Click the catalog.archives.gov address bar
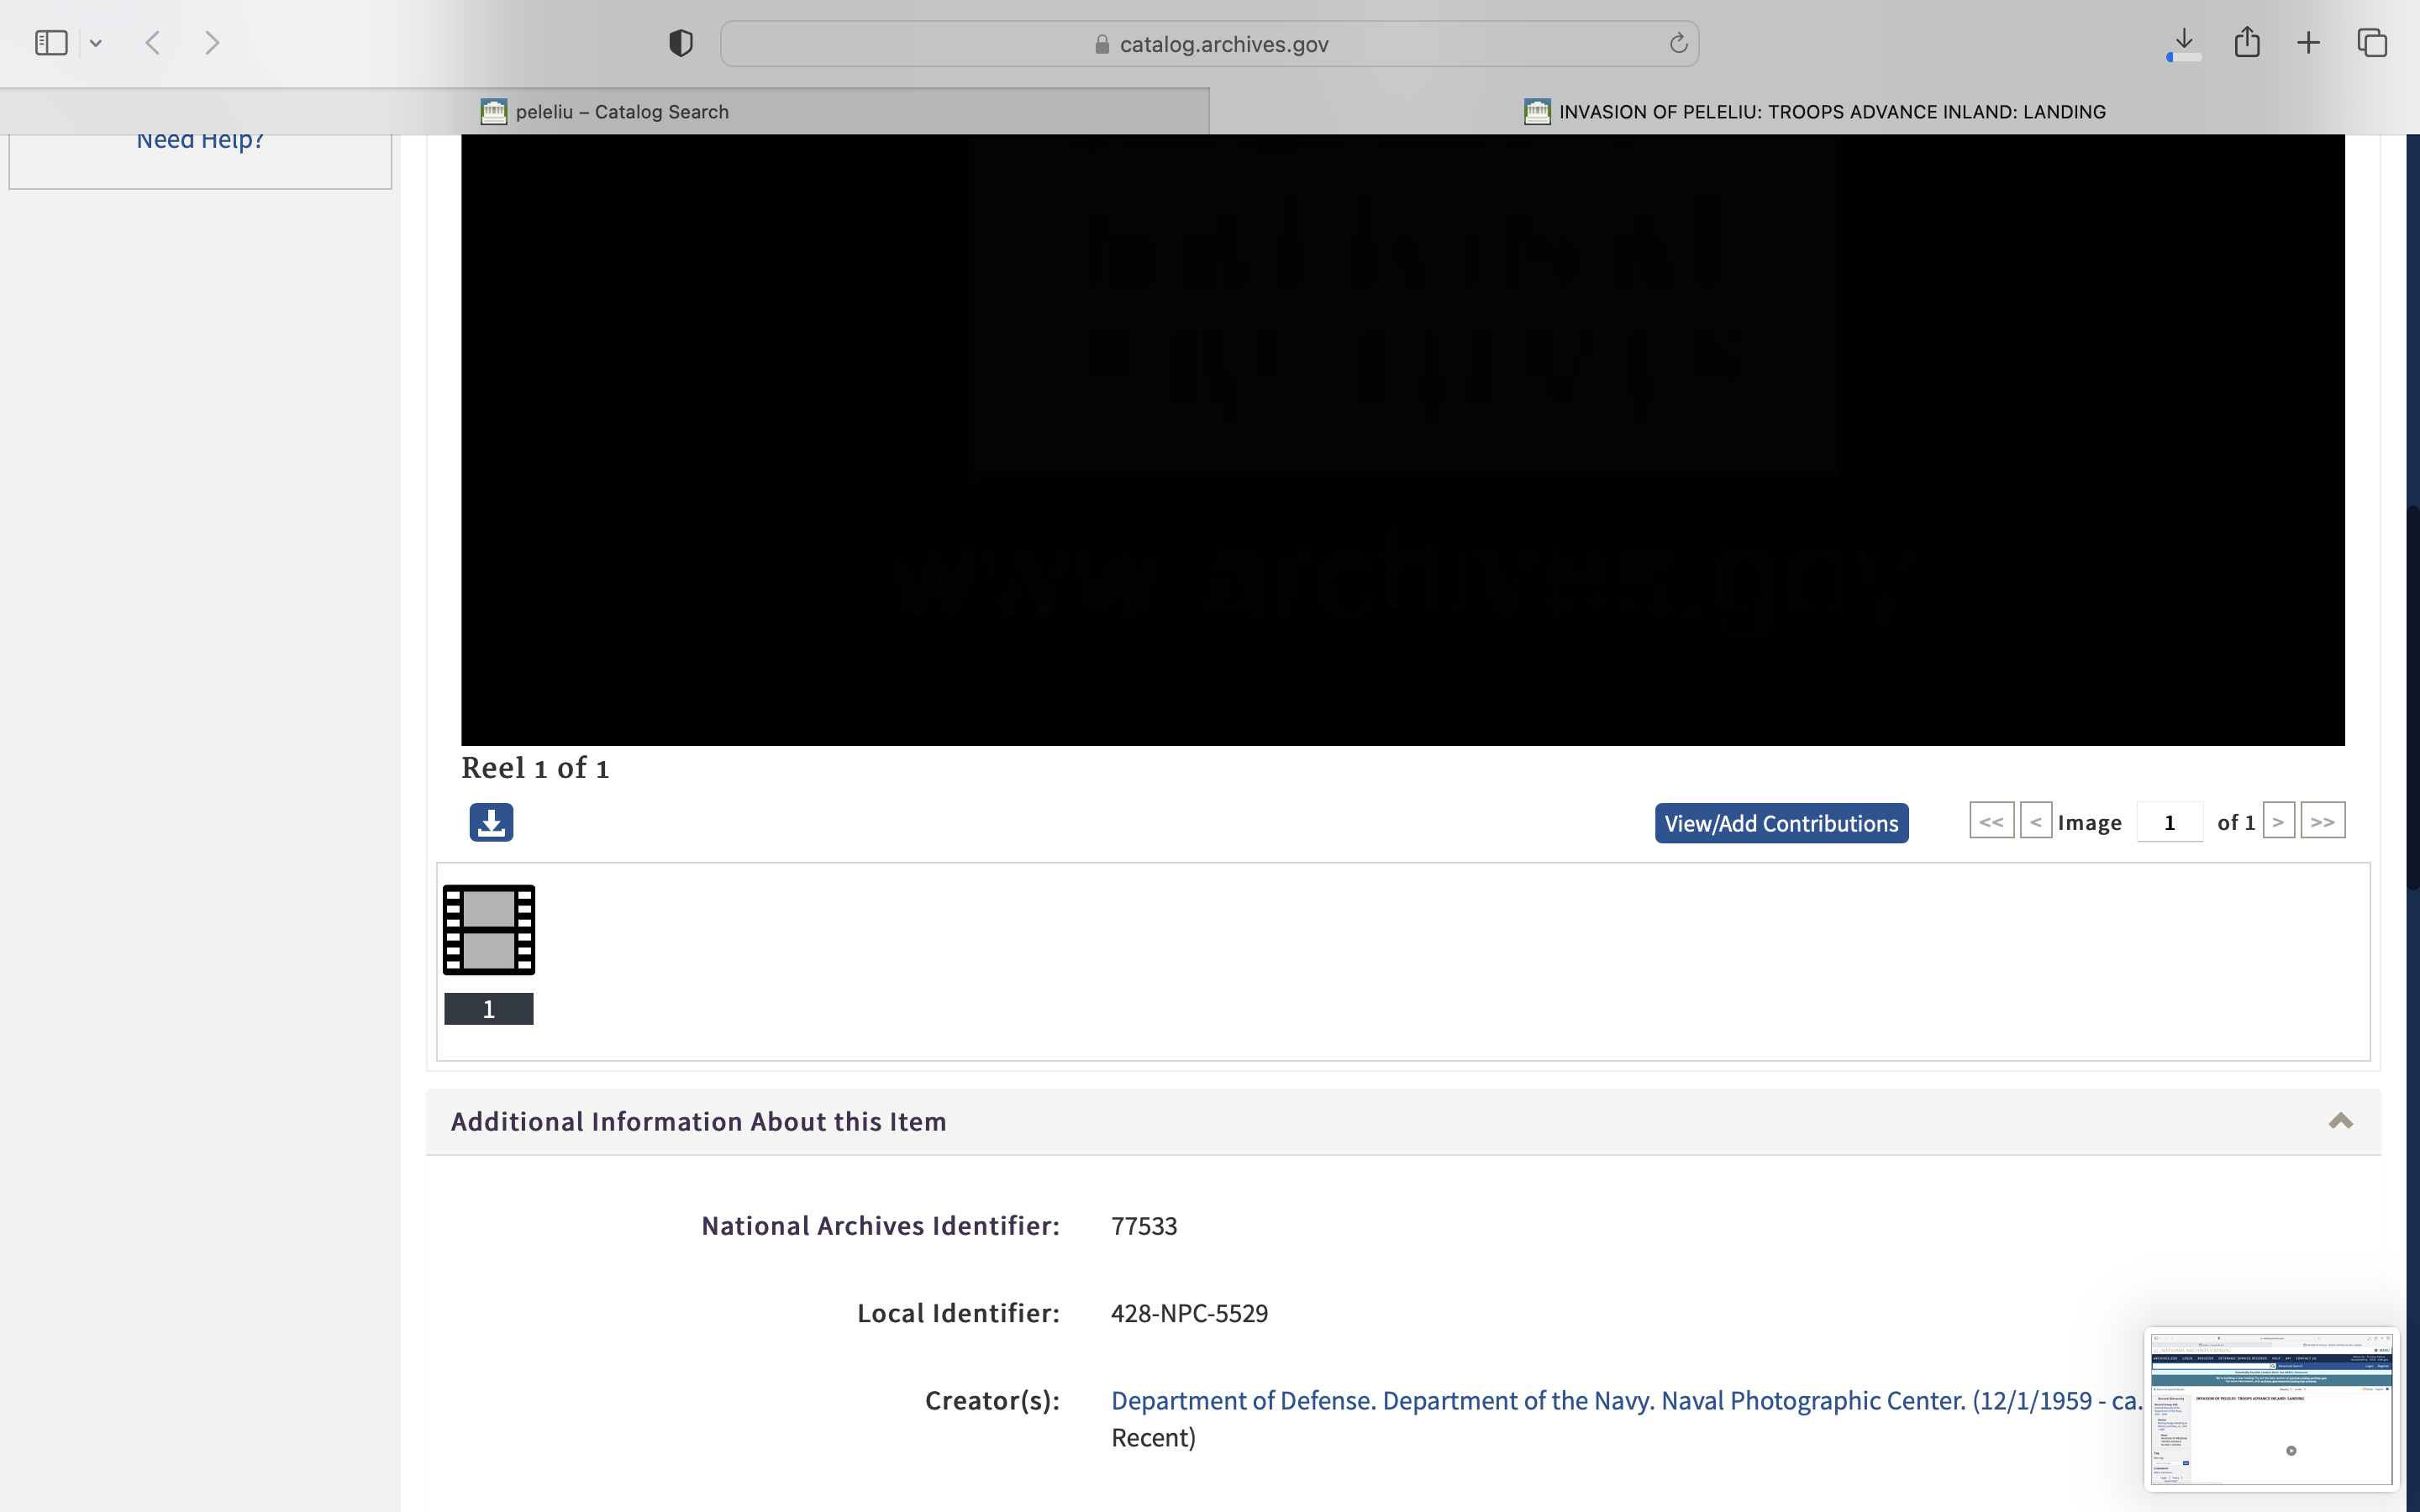The image size is (2420, 1512). (1209, 44)
